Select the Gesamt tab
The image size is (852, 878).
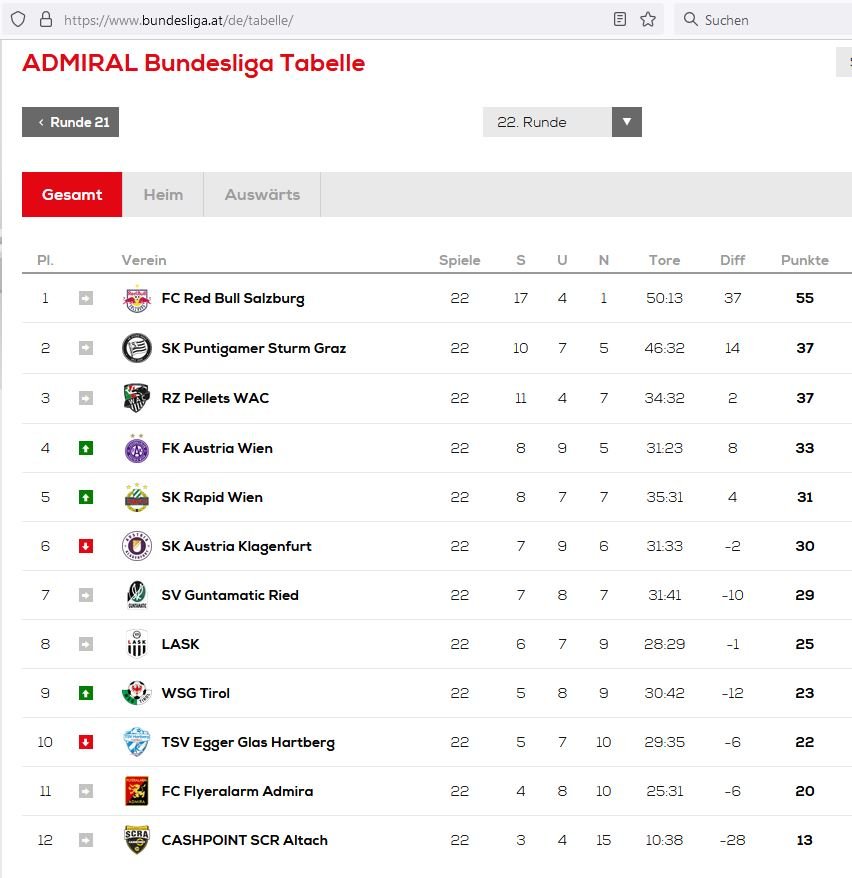click(x=72, y=194)
